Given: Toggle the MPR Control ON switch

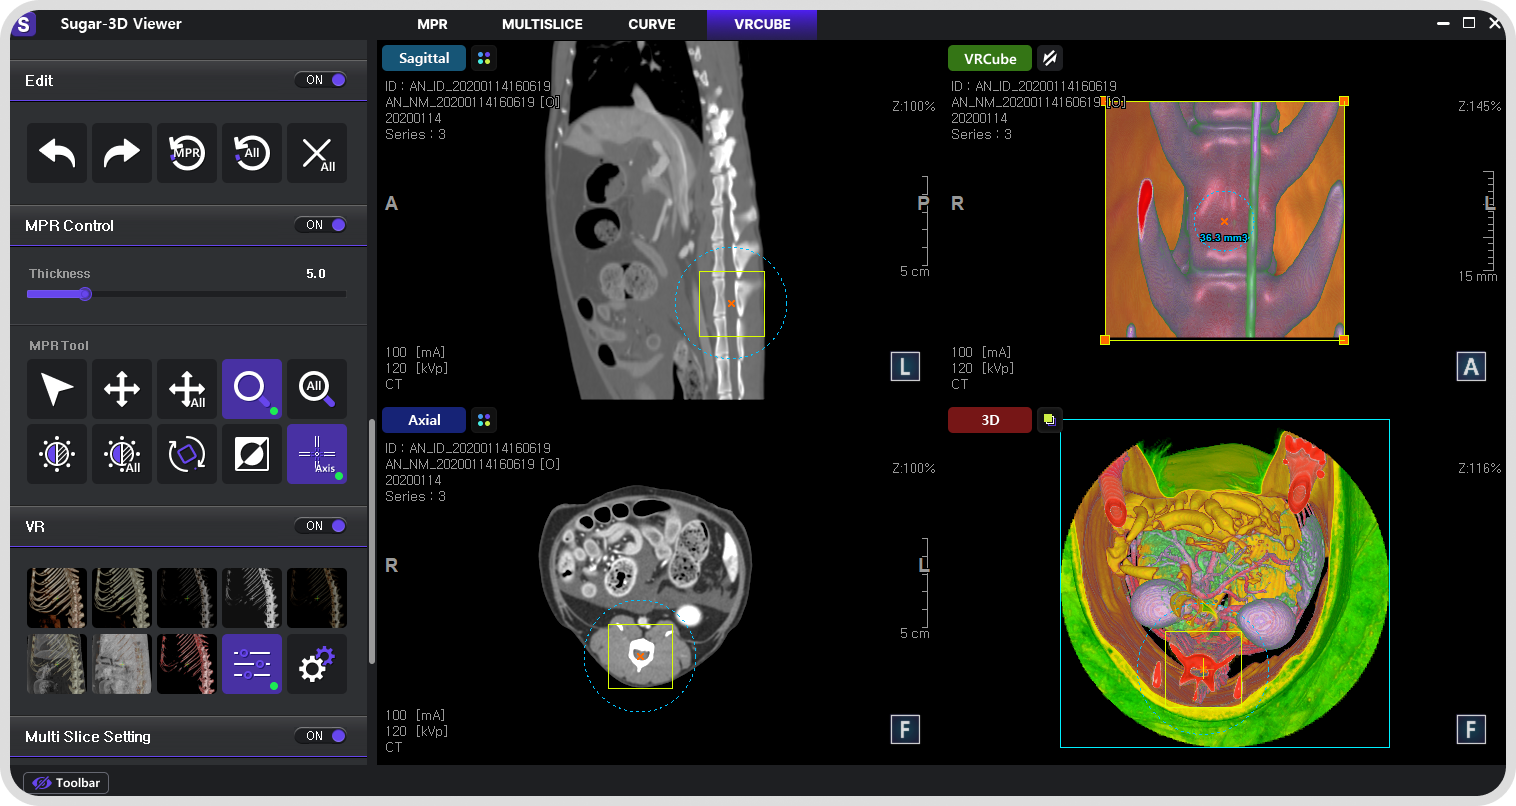Looking at the screenshot, I should 321,225.
